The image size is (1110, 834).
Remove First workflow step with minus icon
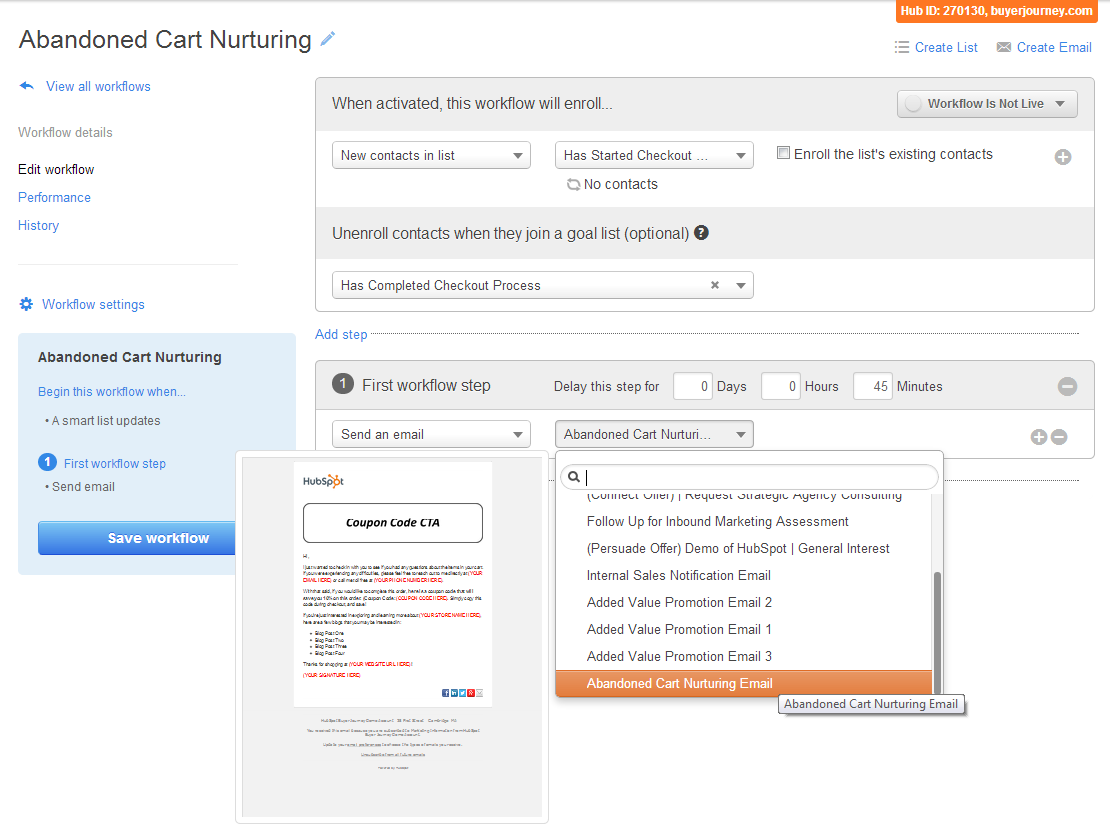(1068, 386)
